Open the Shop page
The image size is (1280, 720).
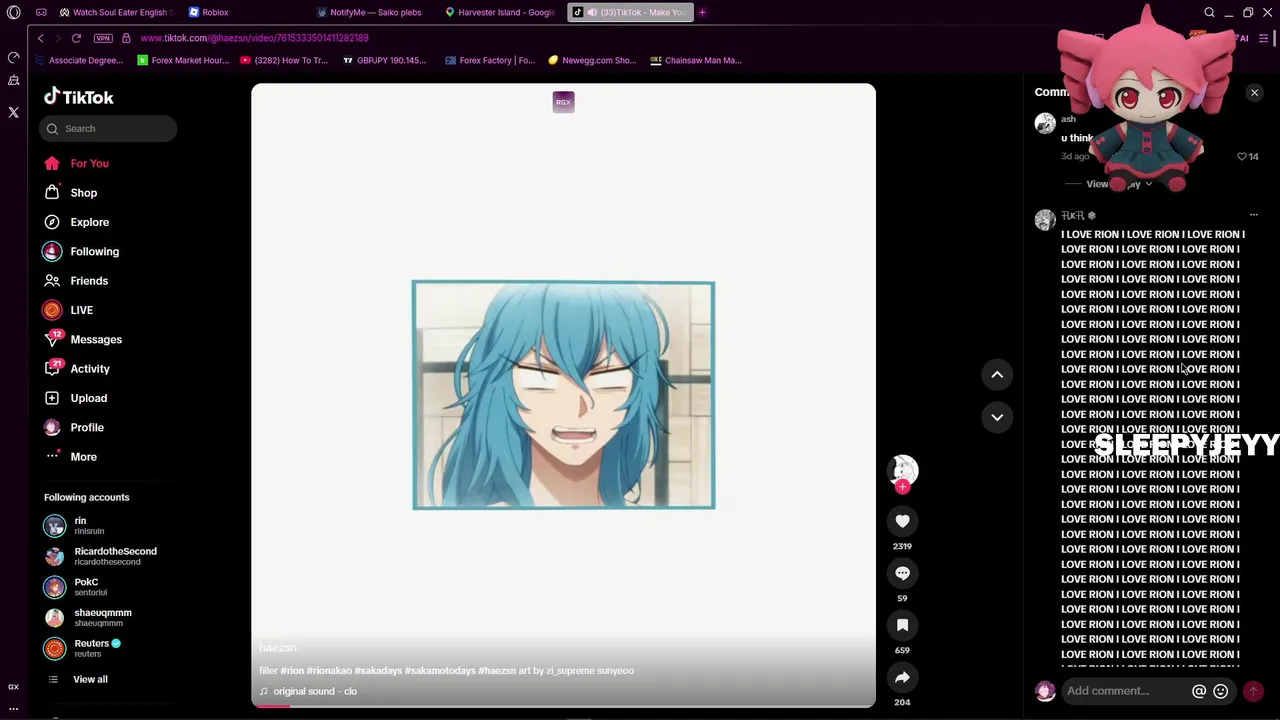tap(70, 193)
